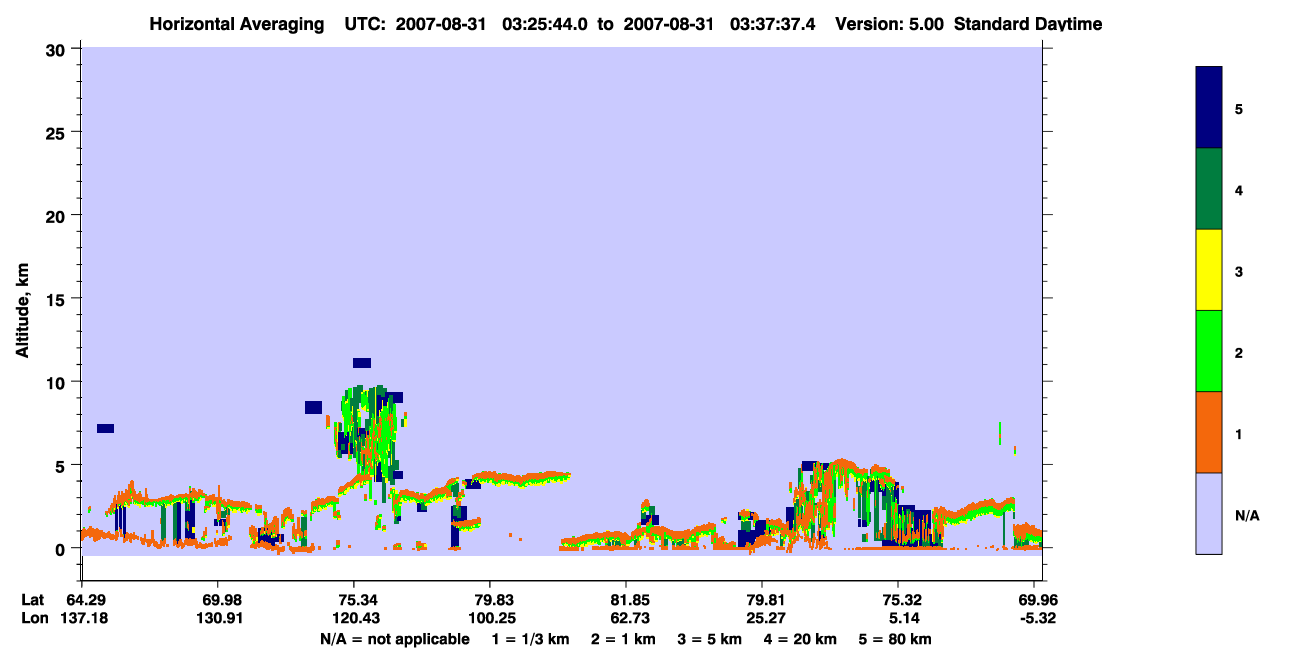Click the end time '03:37:37.4'
The image size is (1300, 667).
point(772,24)
